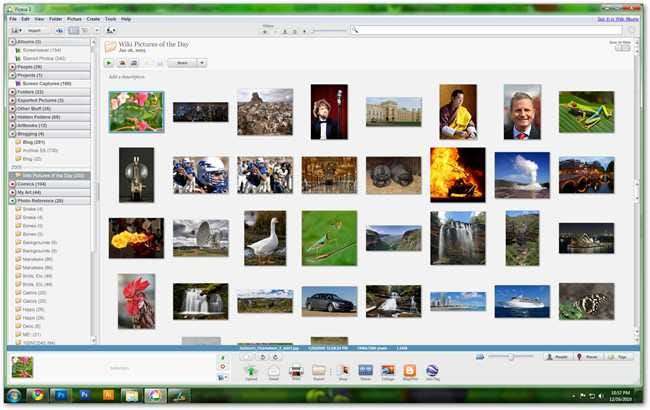Click the Upload icon in bottom toolbar
Image resolution: width=650 pixels, height=410 pixels.
click(250, 370)
